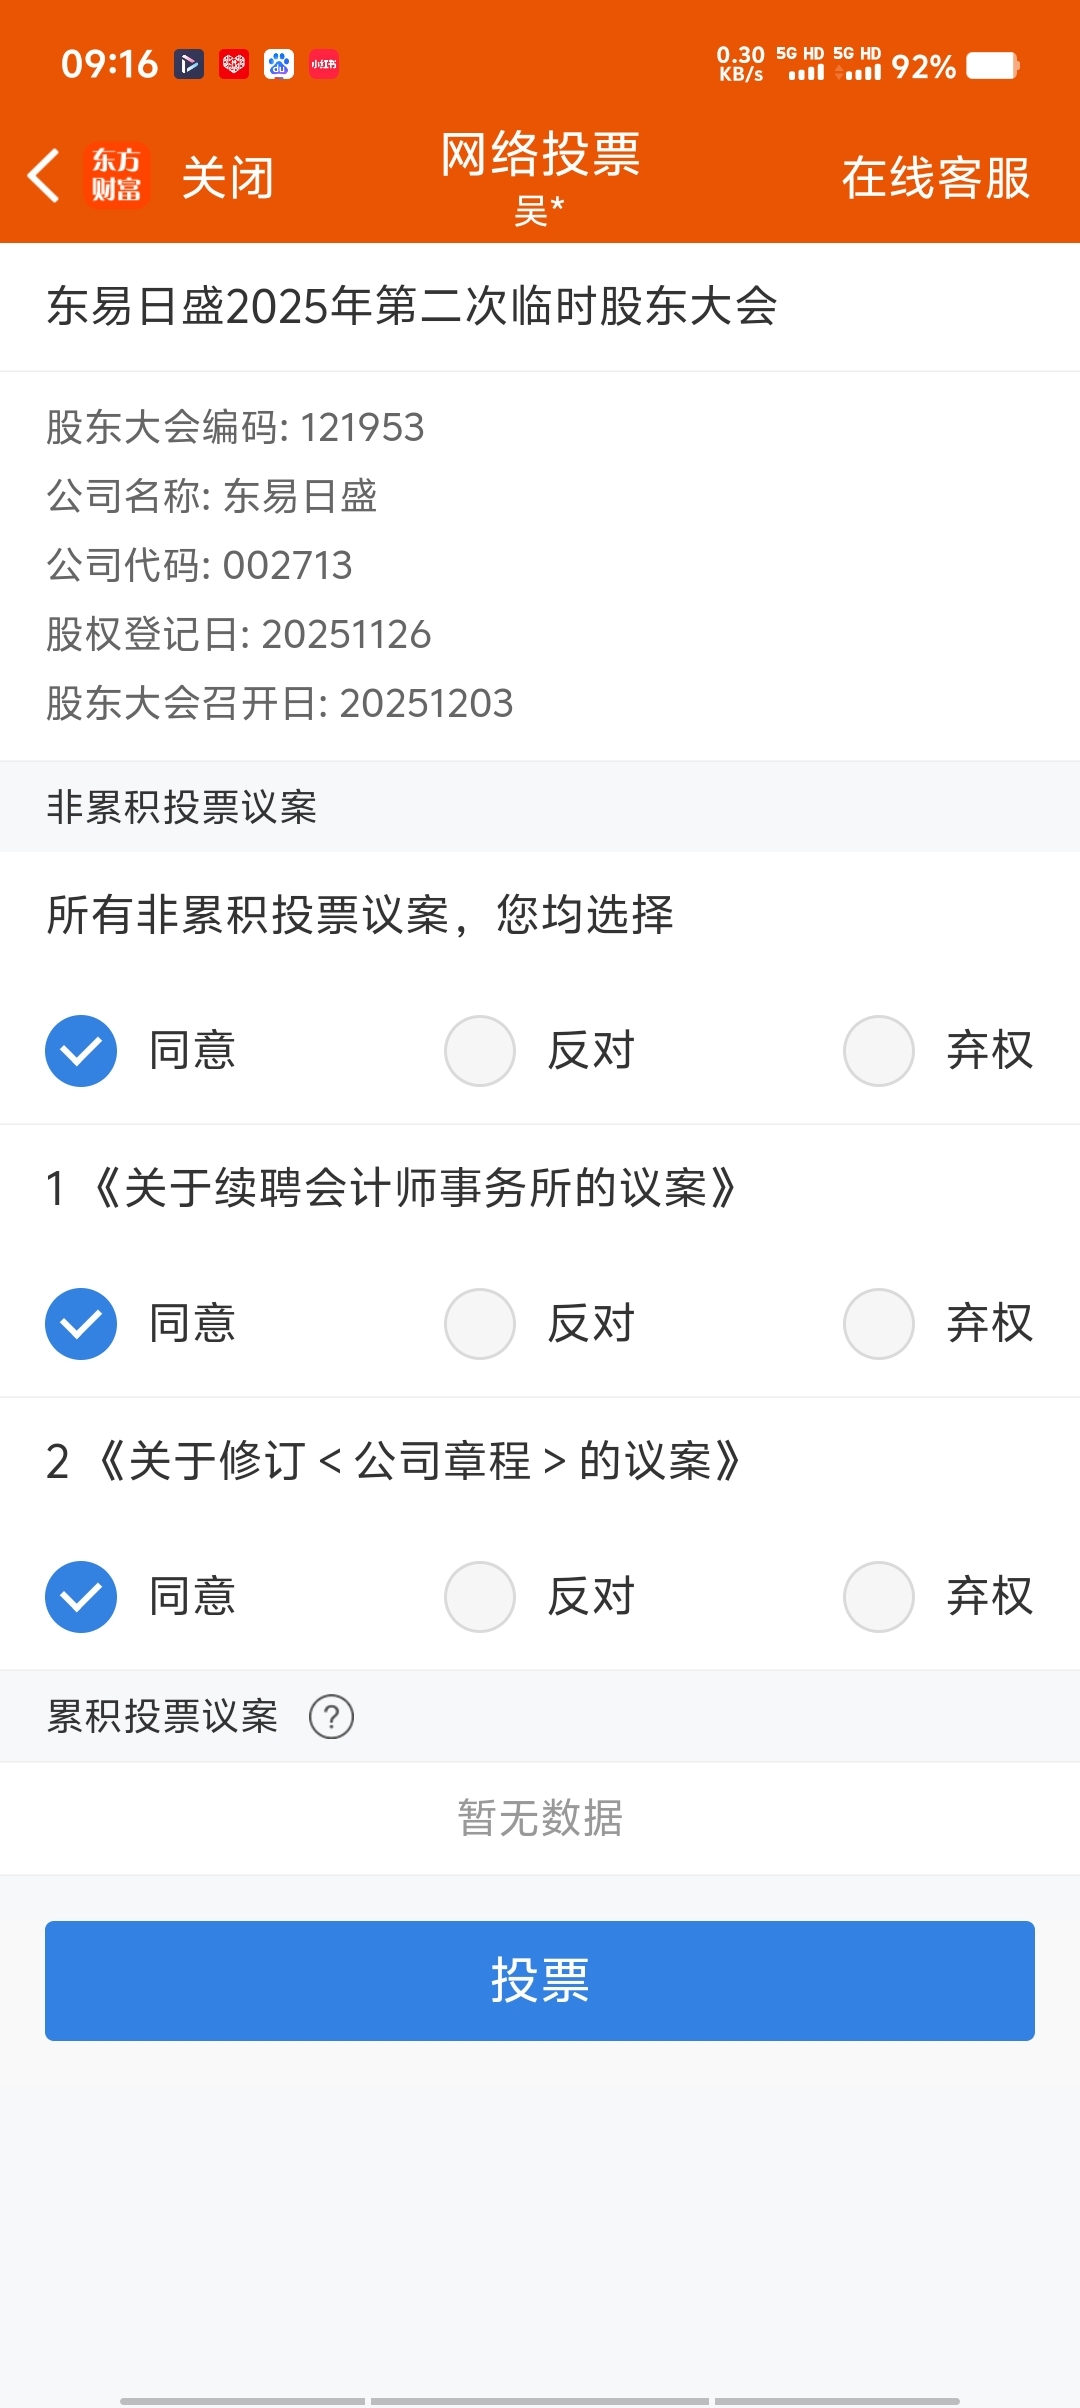Tap proposal 1 title 关于续聘会计师事务所的议案
This screenshot has height=2408, width=1080.
(415, 1189)
